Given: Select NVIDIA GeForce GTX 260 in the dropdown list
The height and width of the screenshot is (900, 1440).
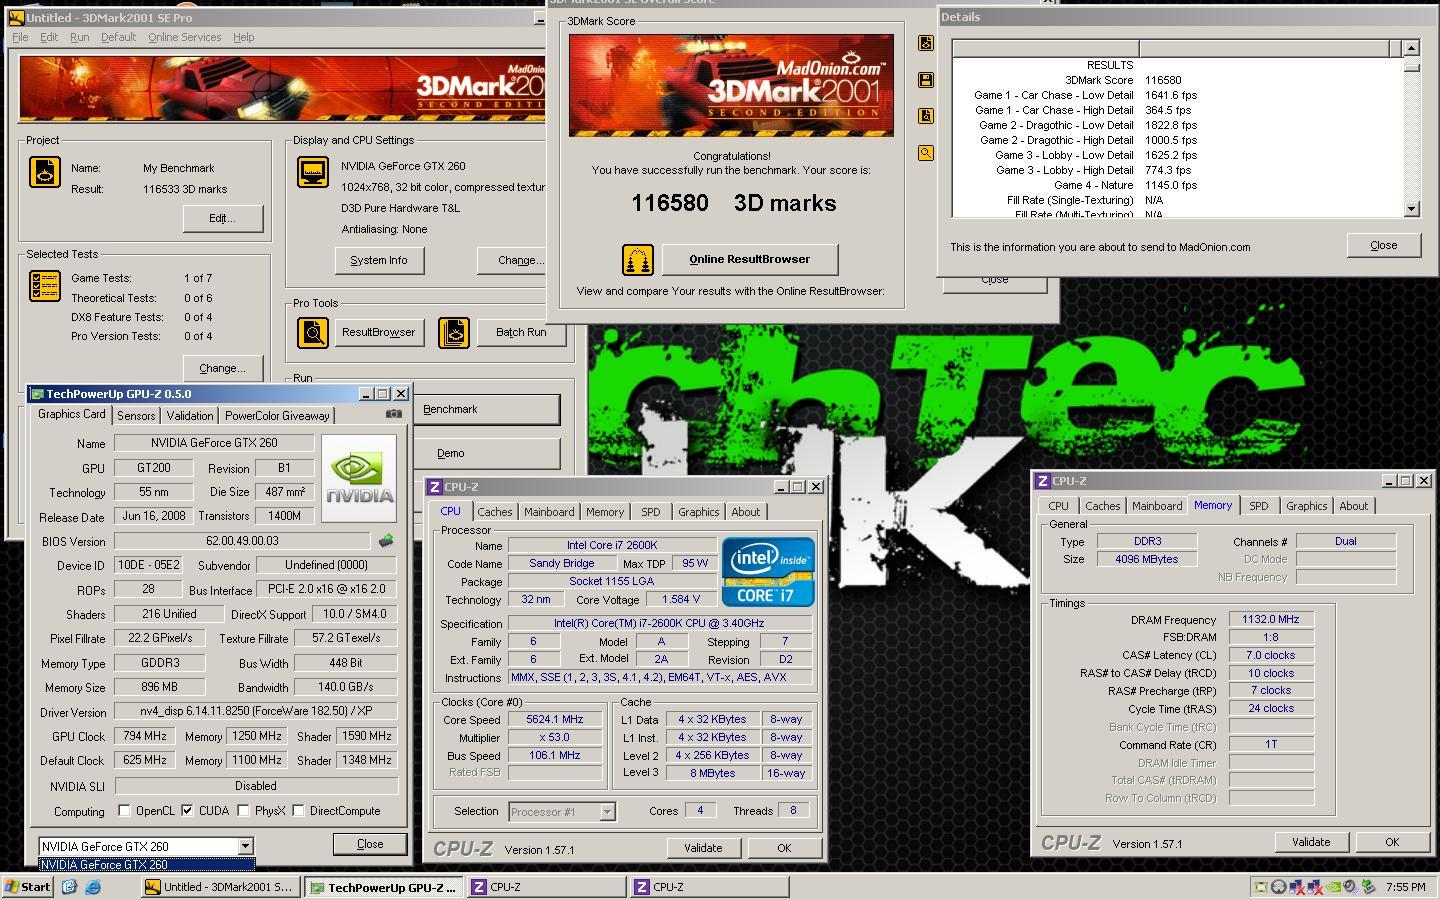Looking at the screenshot, I should pos(147,865).
